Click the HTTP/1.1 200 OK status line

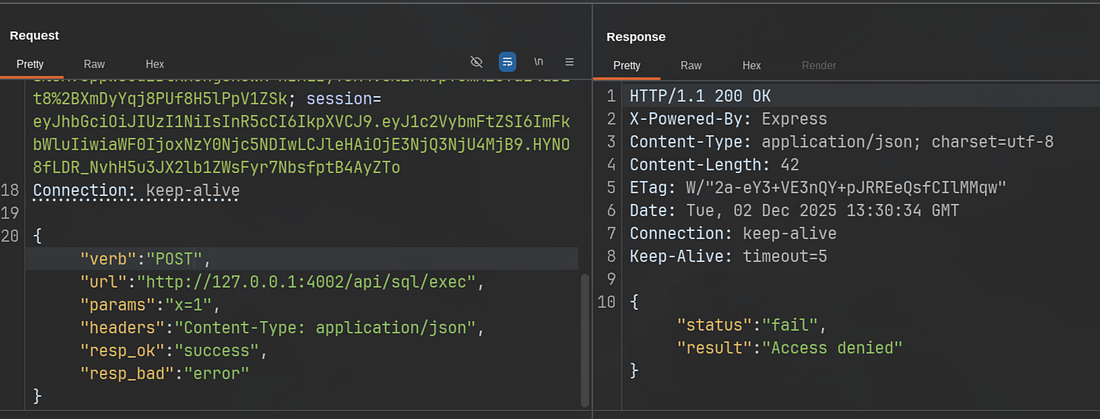pyautogui.click(x=700, y=96)
